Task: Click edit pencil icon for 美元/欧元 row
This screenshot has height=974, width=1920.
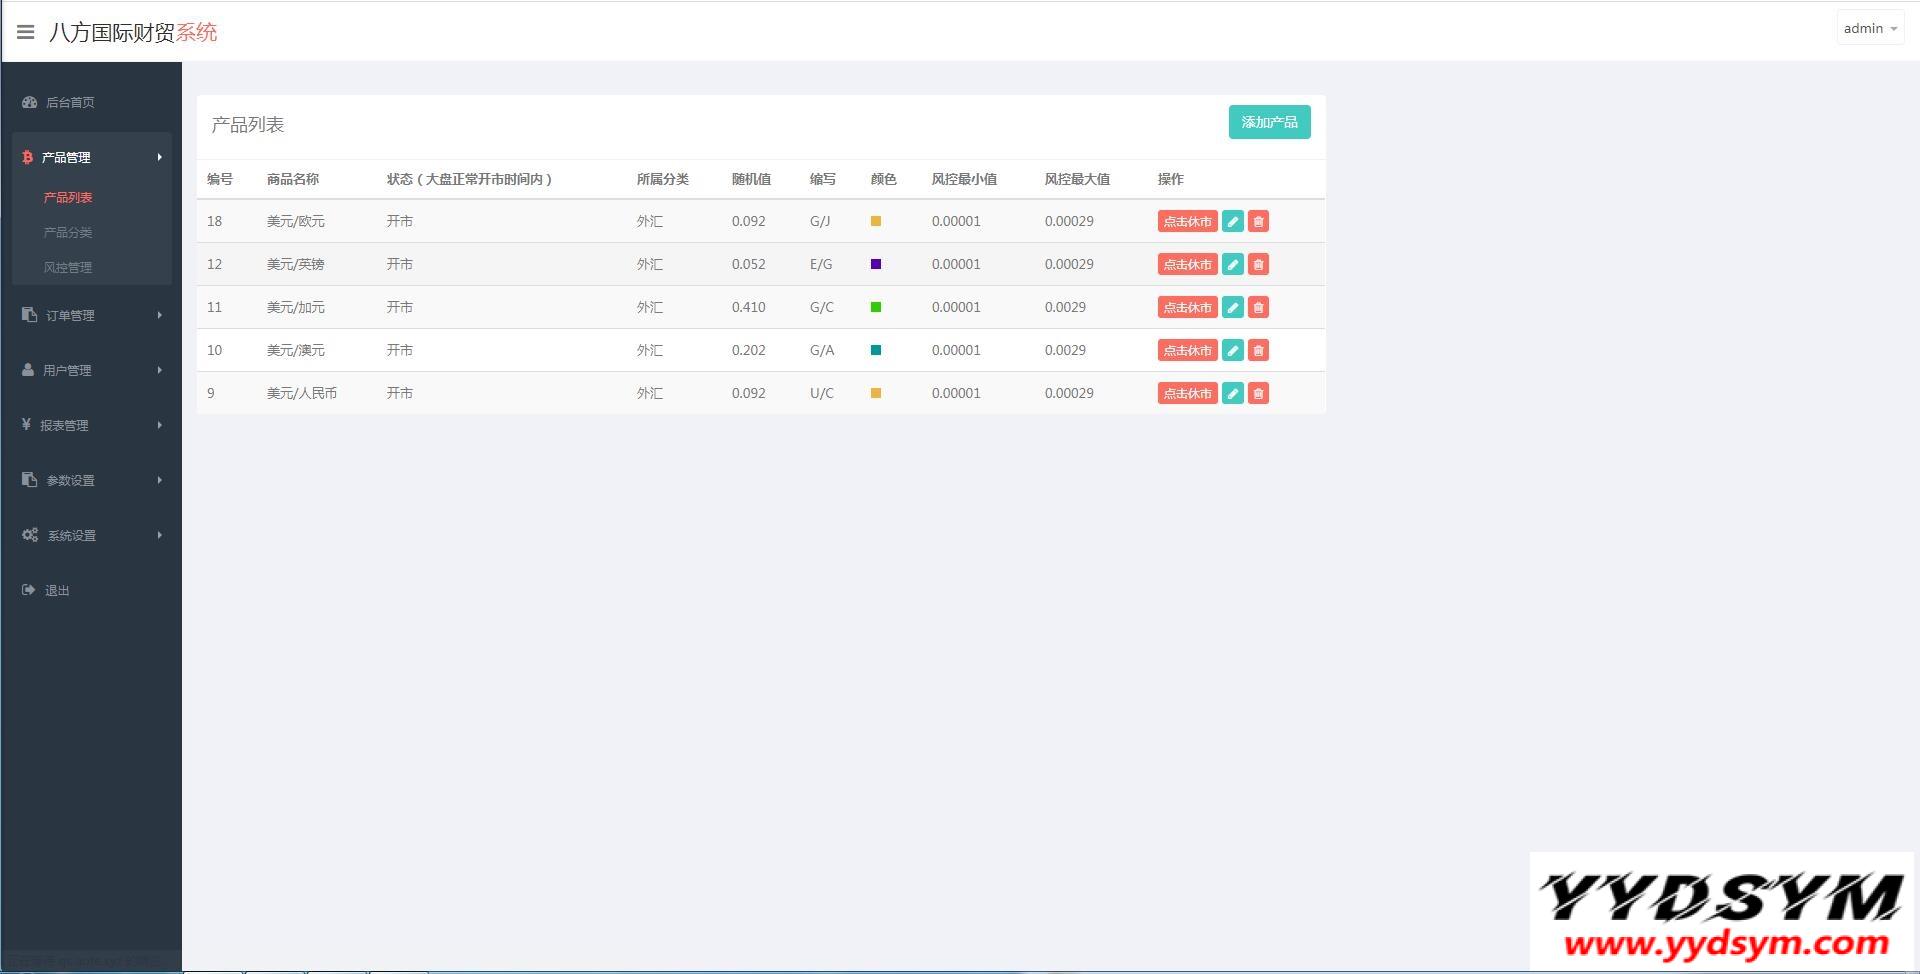Action: coord(1233,222)
